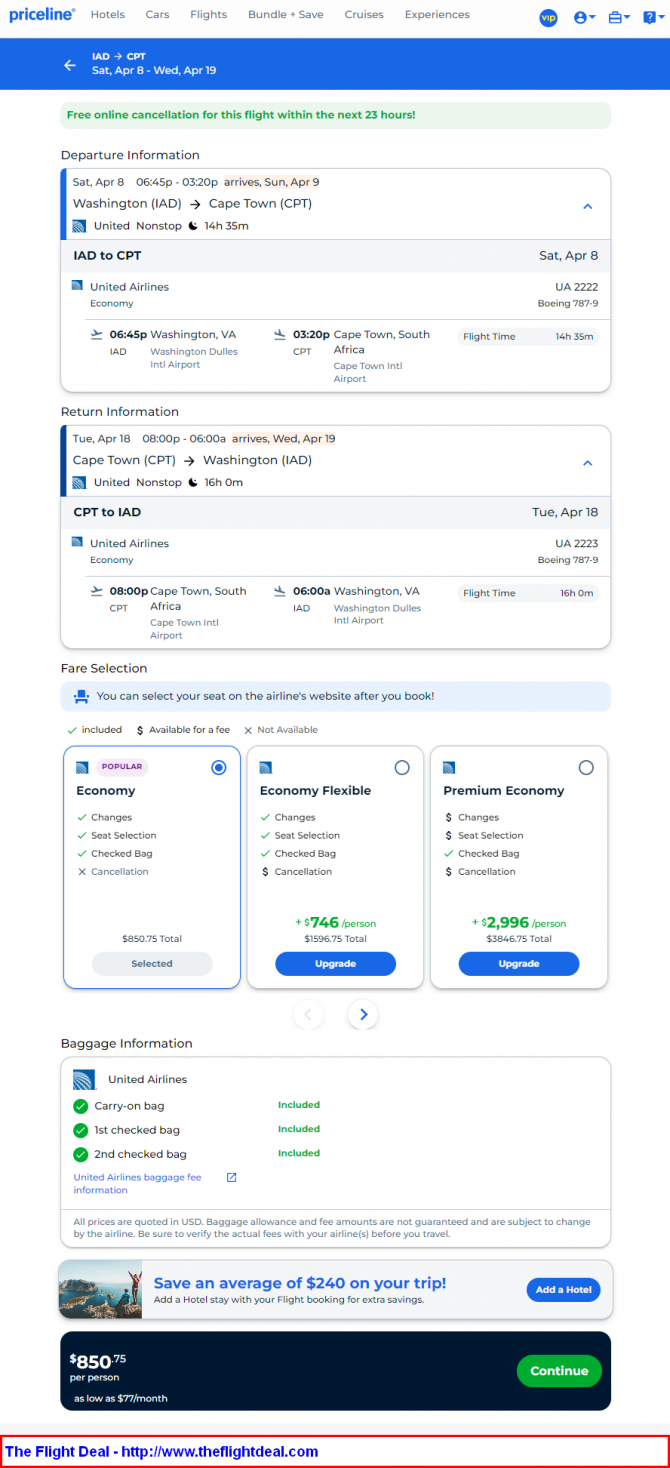Open the account profile menu
This screenshot has height=1468, width=670.
click(584, 18)
